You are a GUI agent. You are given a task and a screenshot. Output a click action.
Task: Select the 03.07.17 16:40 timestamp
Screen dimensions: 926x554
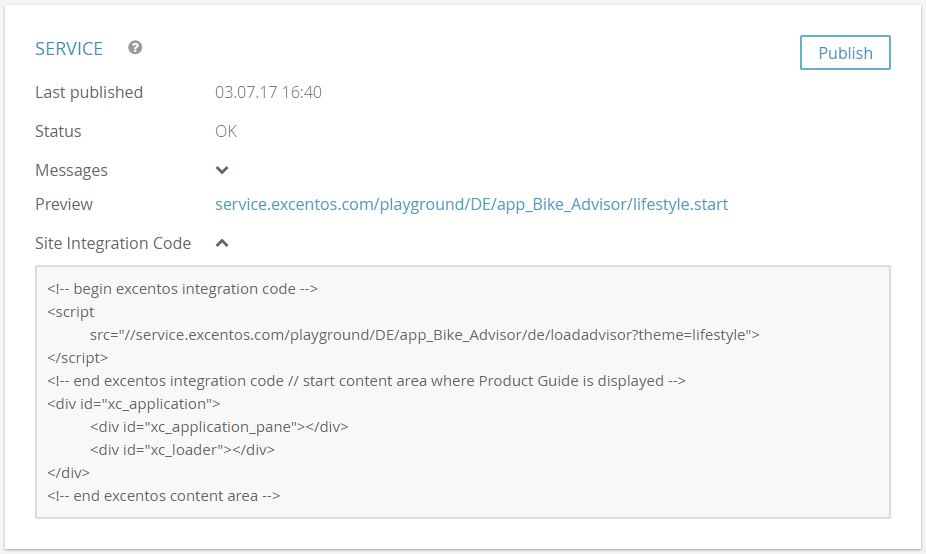tap(268, 92)
